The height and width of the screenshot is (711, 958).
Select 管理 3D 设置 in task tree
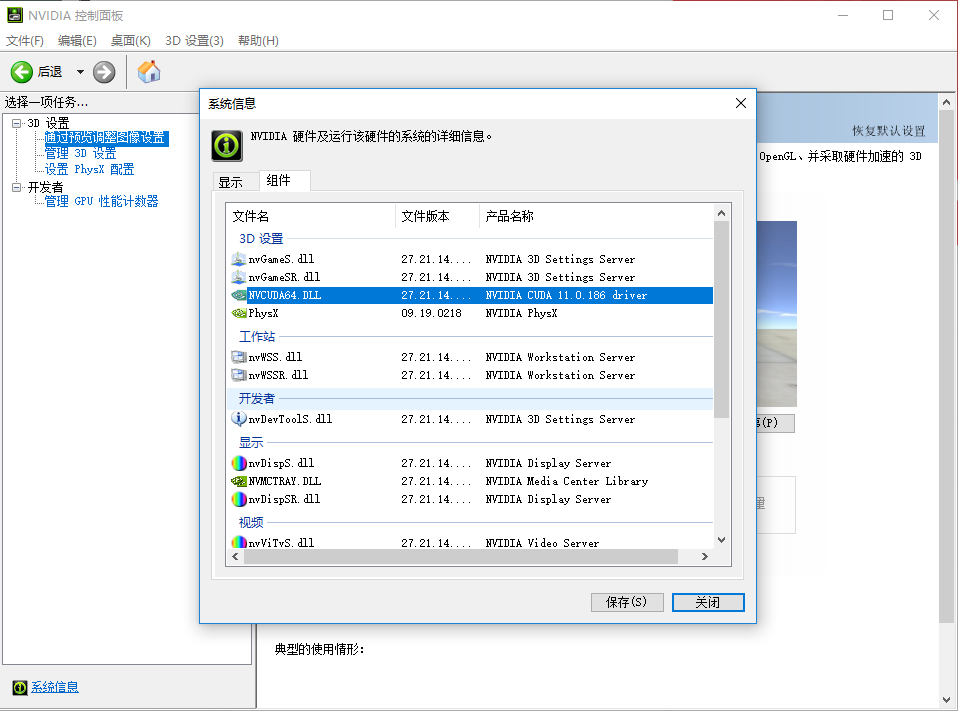(80, 153)
